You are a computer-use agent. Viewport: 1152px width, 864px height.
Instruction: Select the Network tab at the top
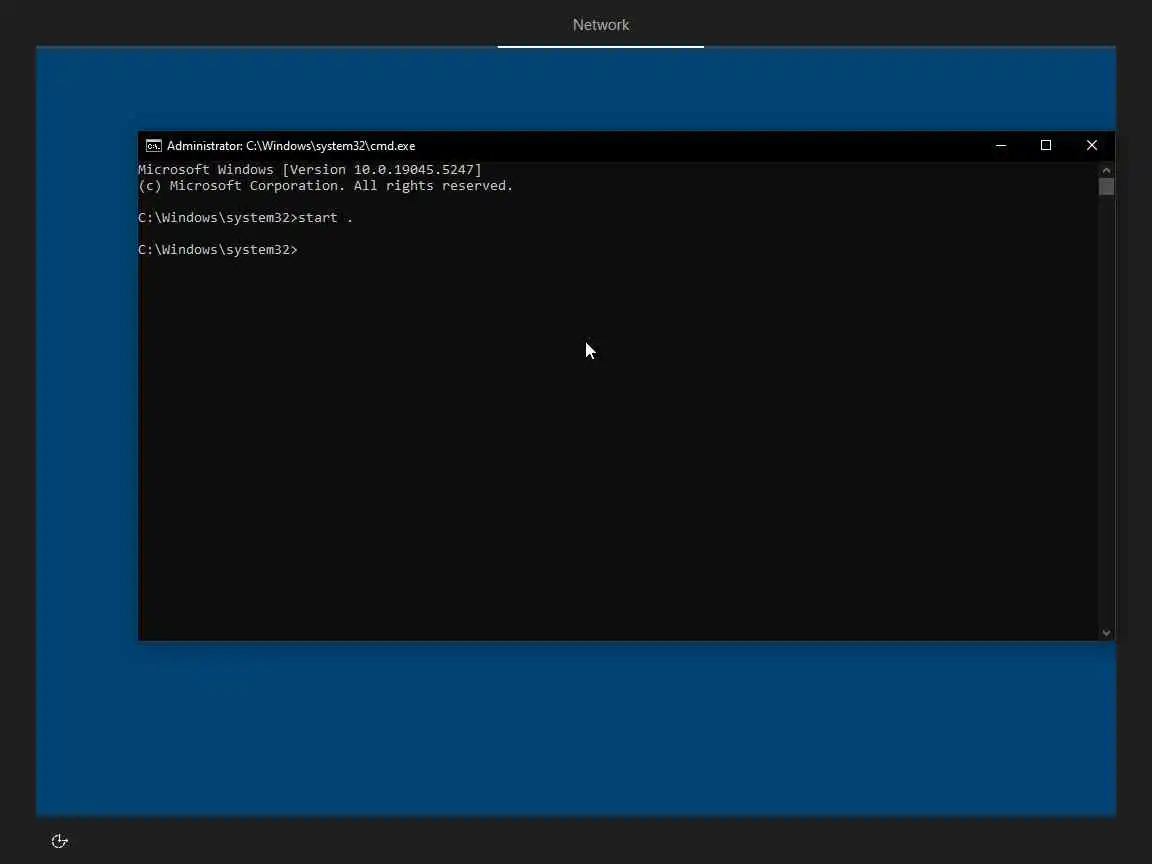(600, 25)
